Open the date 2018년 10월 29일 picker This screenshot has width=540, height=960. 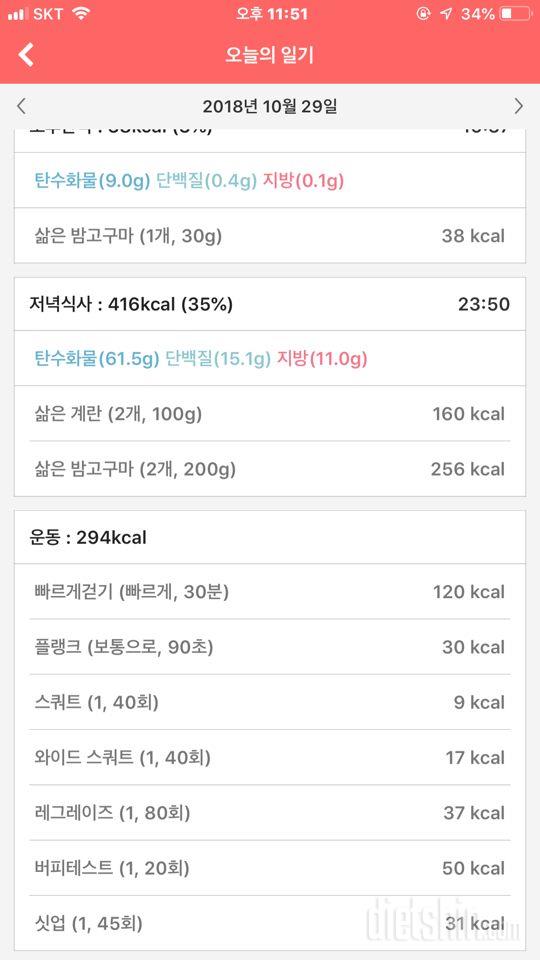tap(270, 107)
